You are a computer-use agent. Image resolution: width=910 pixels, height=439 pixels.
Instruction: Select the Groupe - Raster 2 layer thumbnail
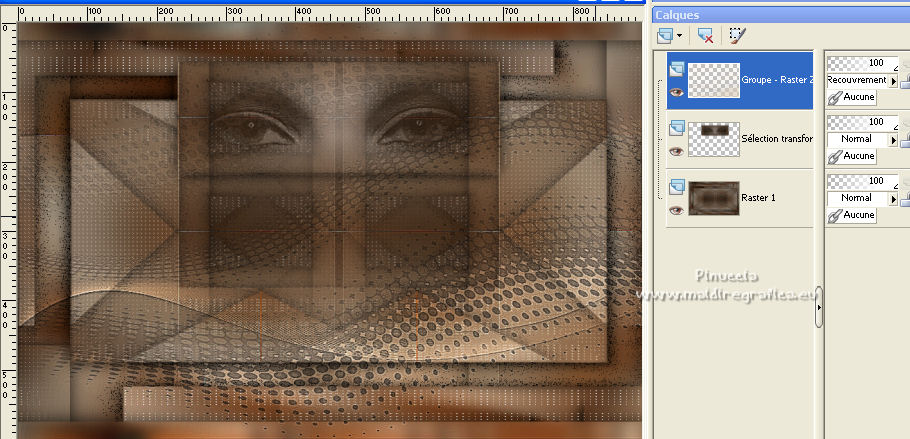click(x=714, y=80)
